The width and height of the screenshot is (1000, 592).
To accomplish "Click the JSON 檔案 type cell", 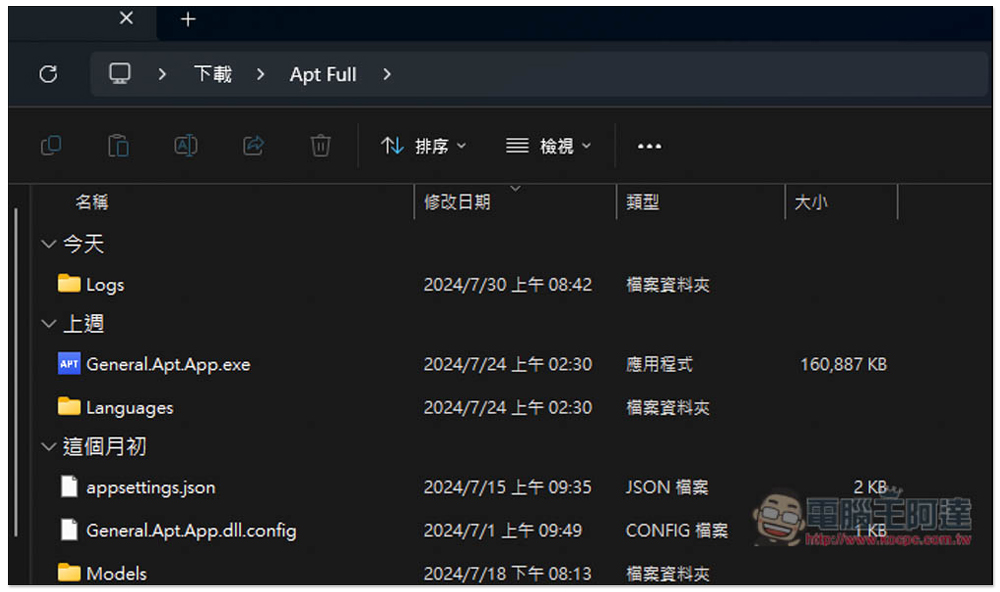I will (x=666, y=487).
